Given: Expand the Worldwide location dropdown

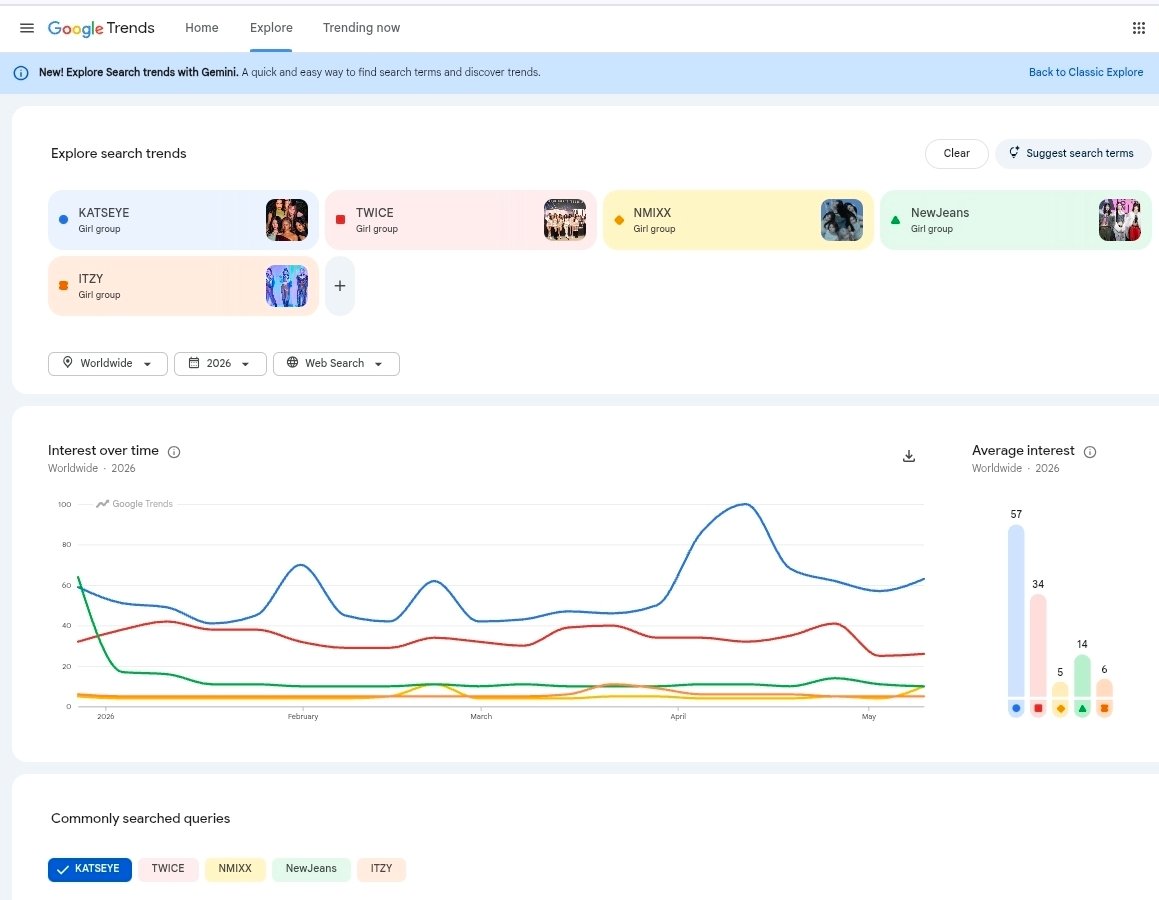Looking at the screenshot, I should [108, 364].
